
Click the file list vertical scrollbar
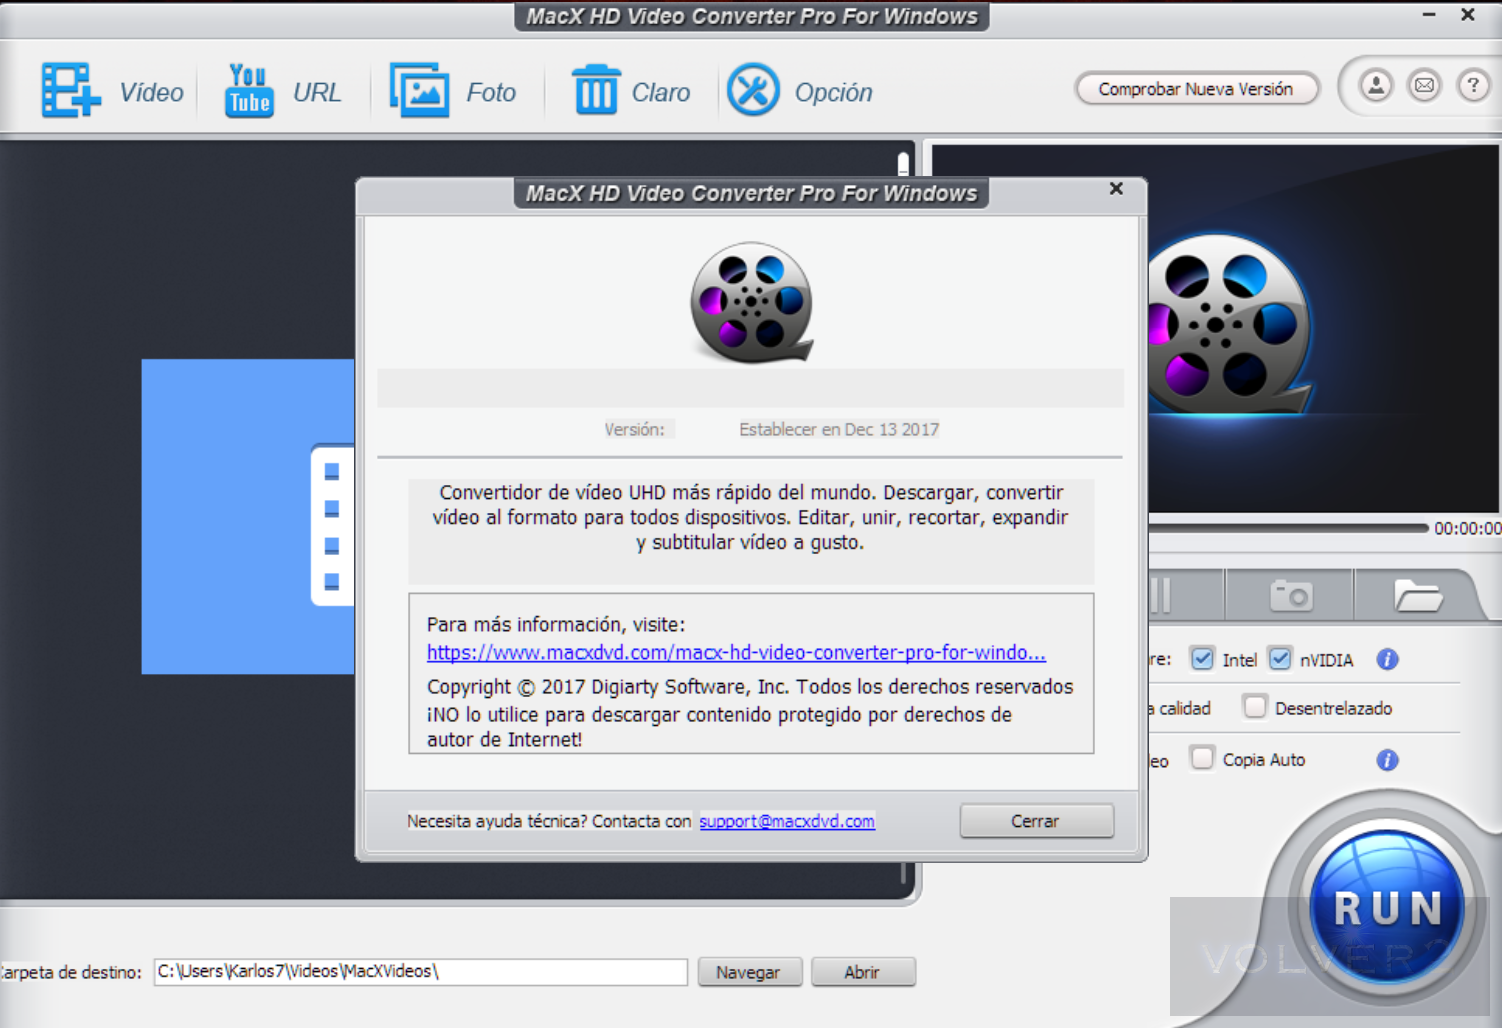(903, 165)
